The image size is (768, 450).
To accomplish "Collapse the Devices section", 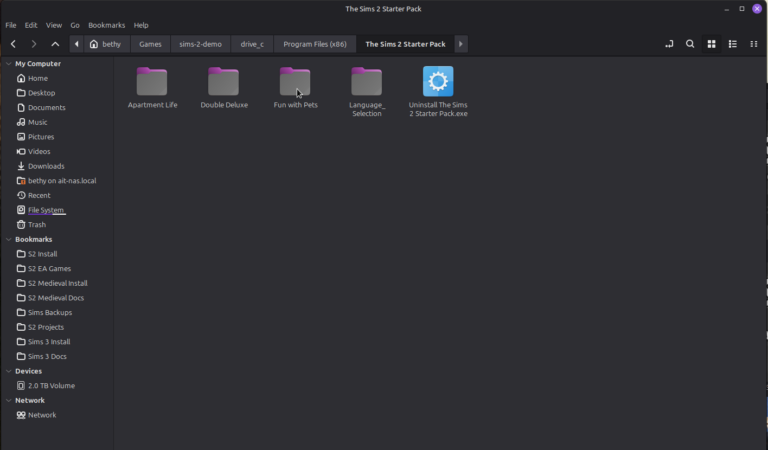I will 8,371.
